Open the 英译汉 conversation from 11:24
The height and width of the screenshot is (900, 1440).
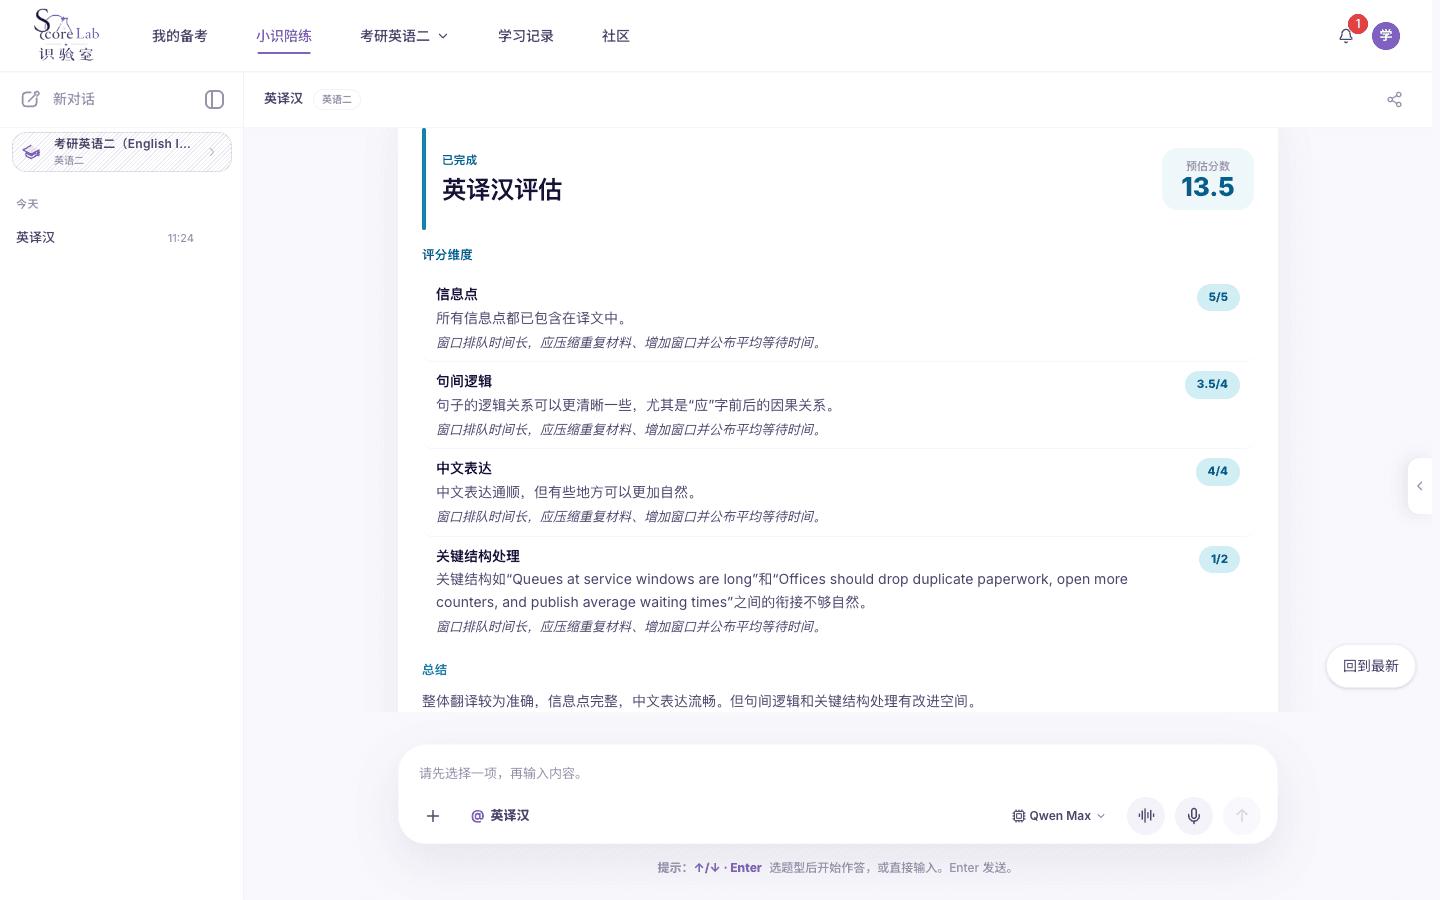click(106, 238)
